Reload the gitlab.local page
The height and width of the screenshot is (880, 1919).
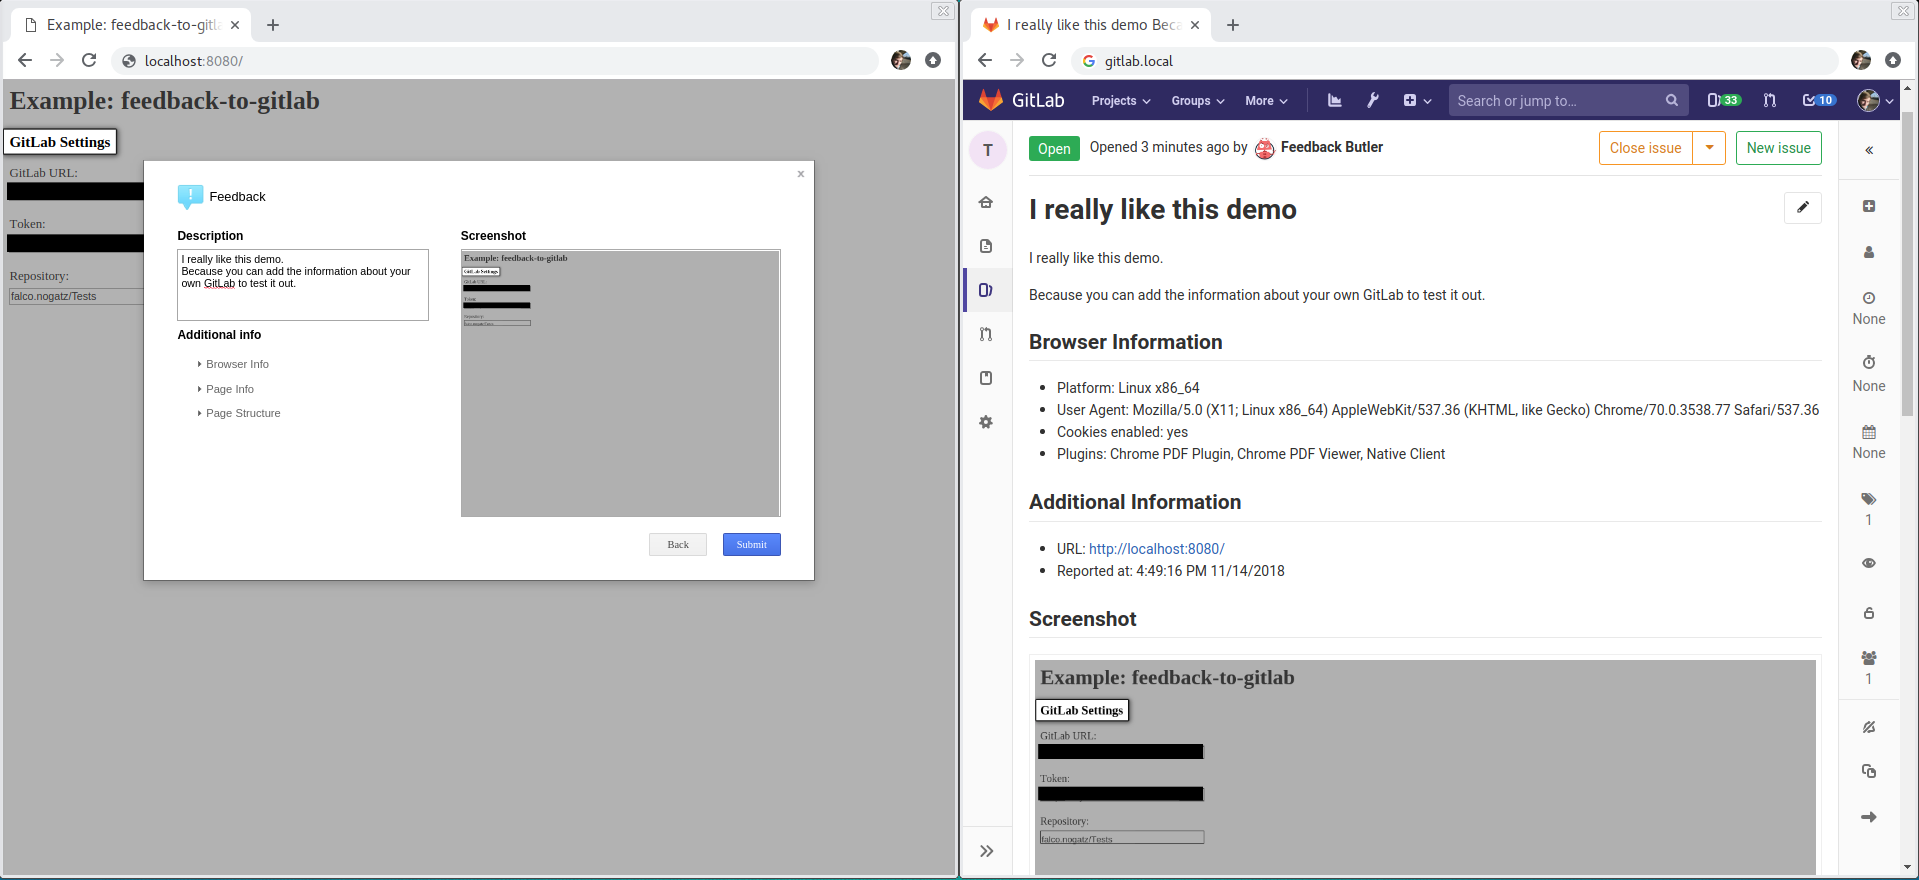(x=1049, y=60)
